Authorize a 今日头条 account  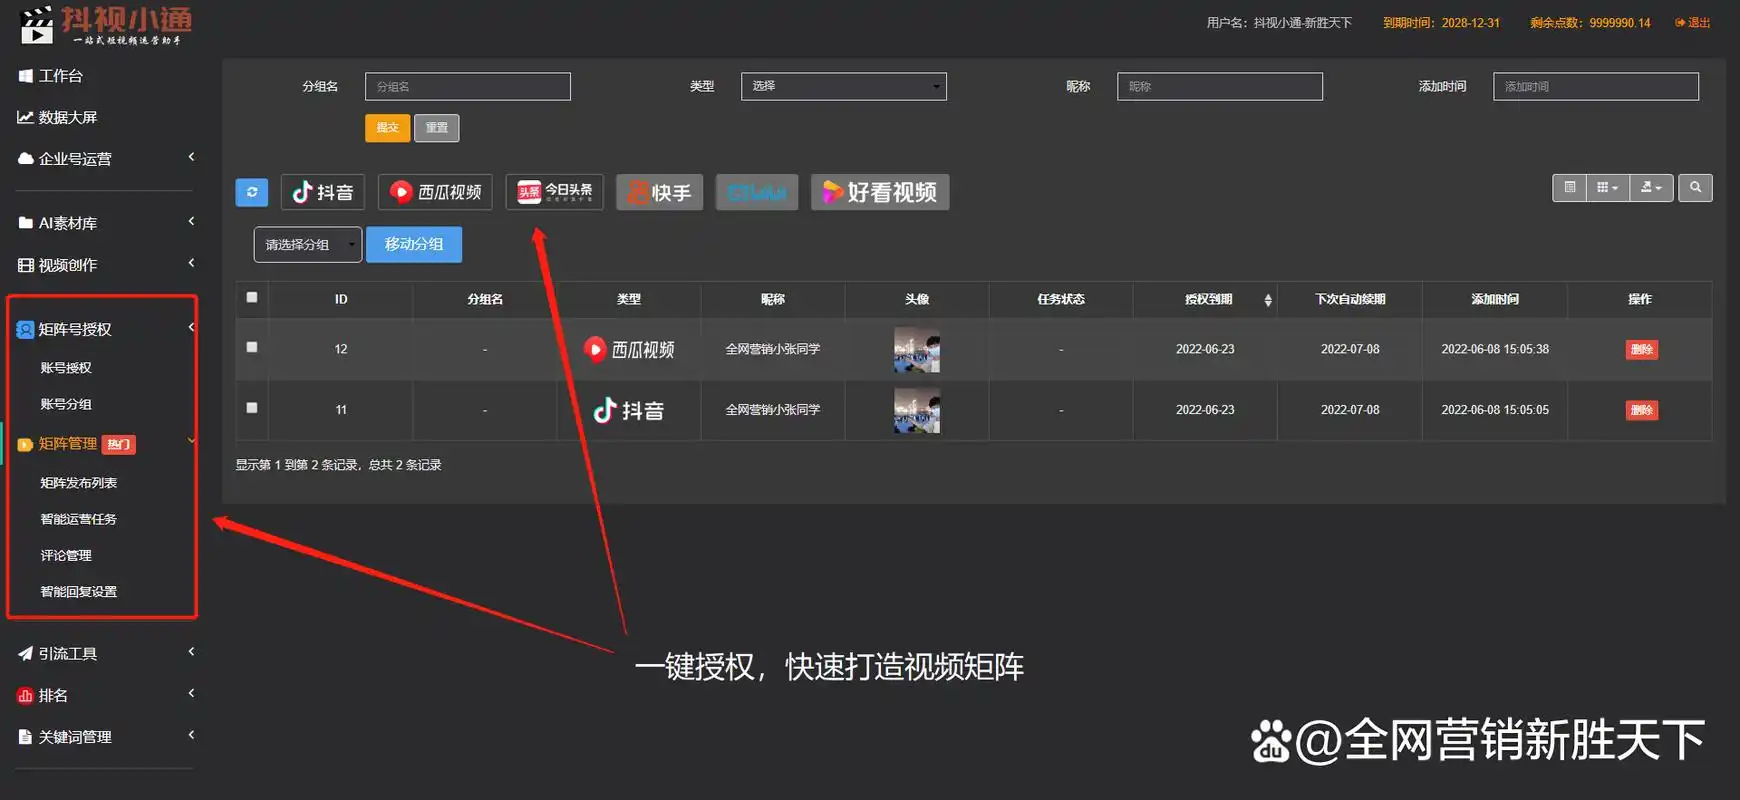(x=555, y=192)
